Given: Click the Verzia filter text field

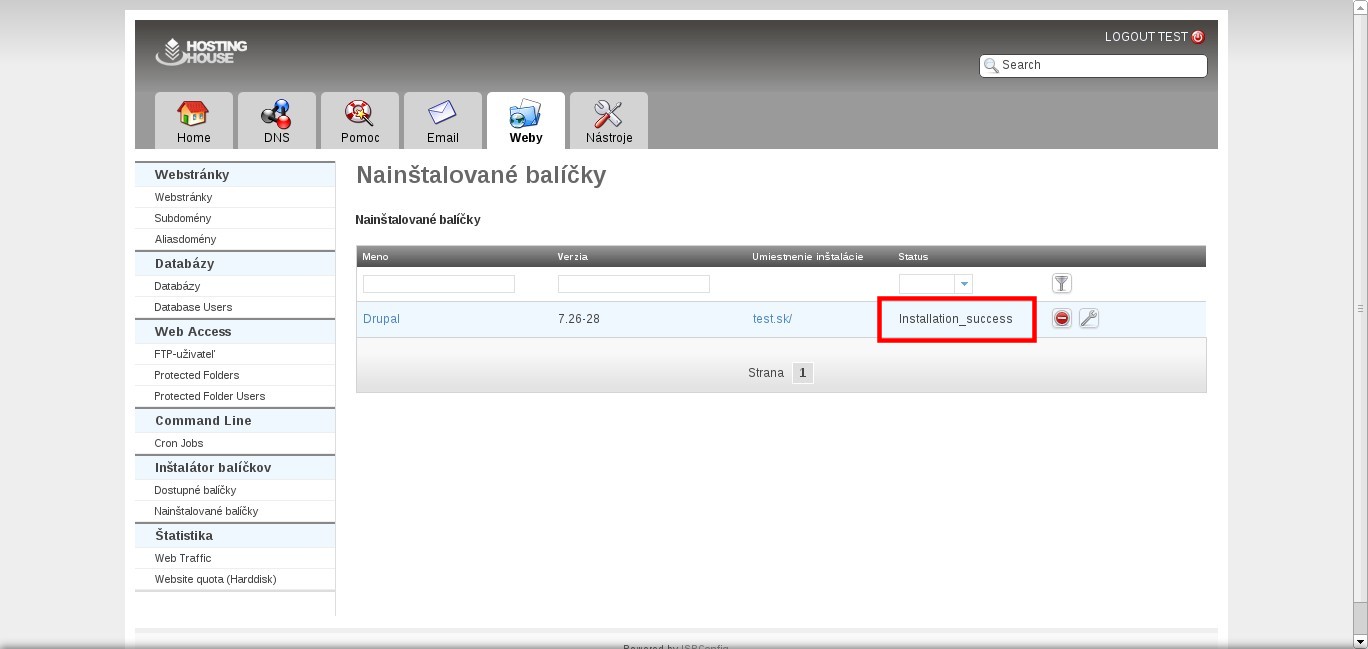Looking at the screenshot, I should click(x=633, y=284).
